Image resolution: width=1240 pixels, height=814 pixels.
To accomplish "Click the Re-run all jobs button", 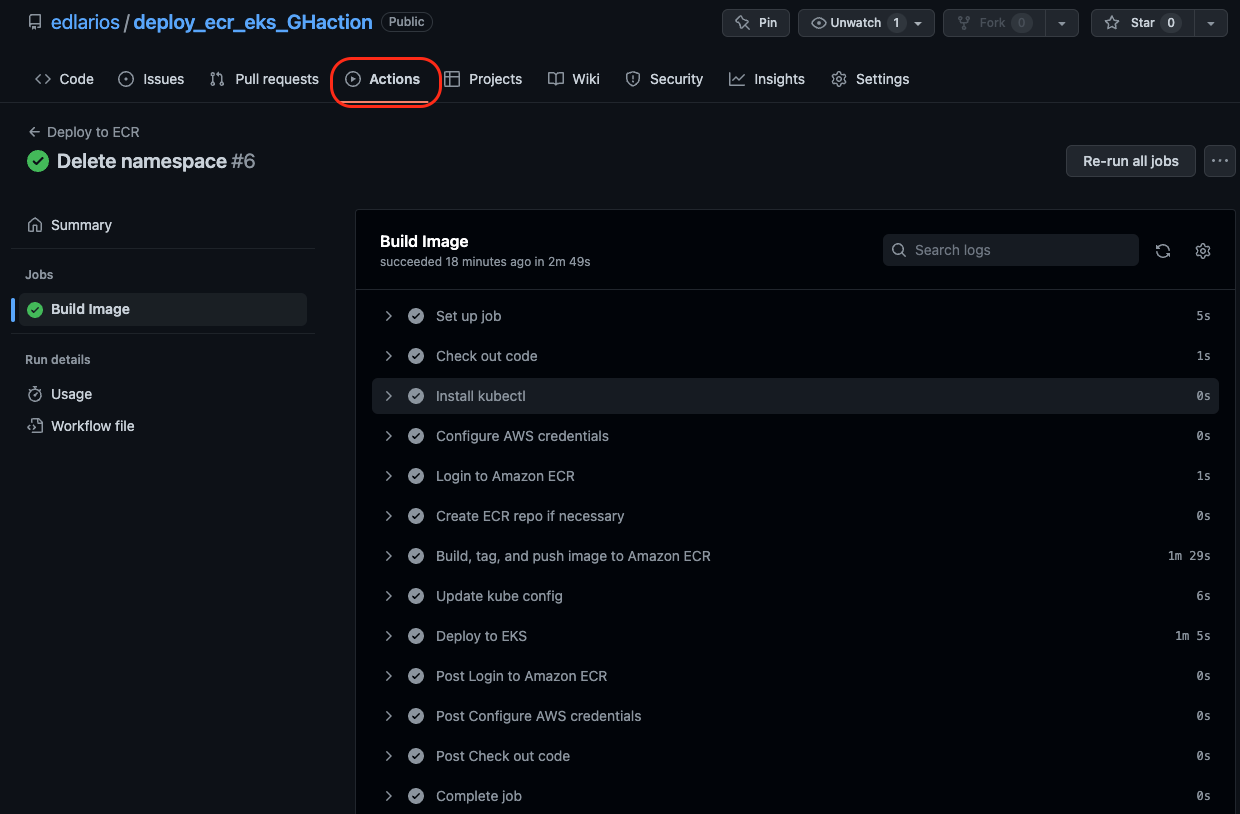I will 1130,160.
